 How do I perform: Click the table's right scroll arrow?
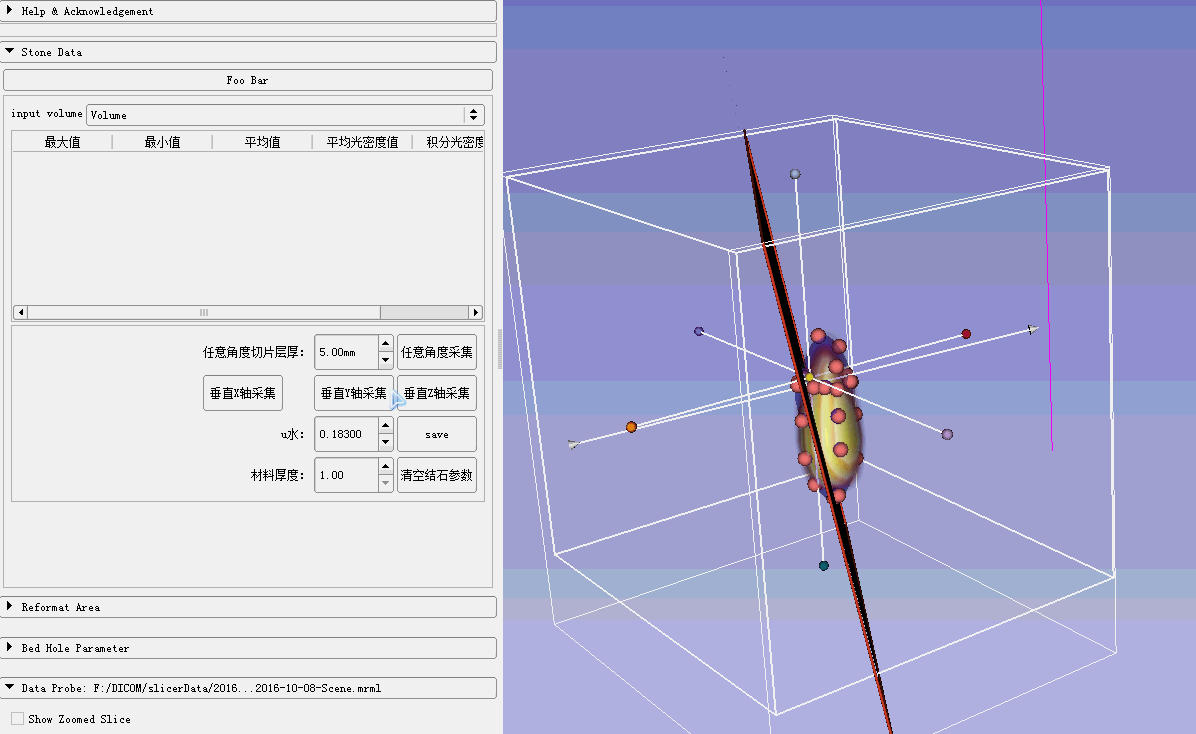[x=476, y=312]
